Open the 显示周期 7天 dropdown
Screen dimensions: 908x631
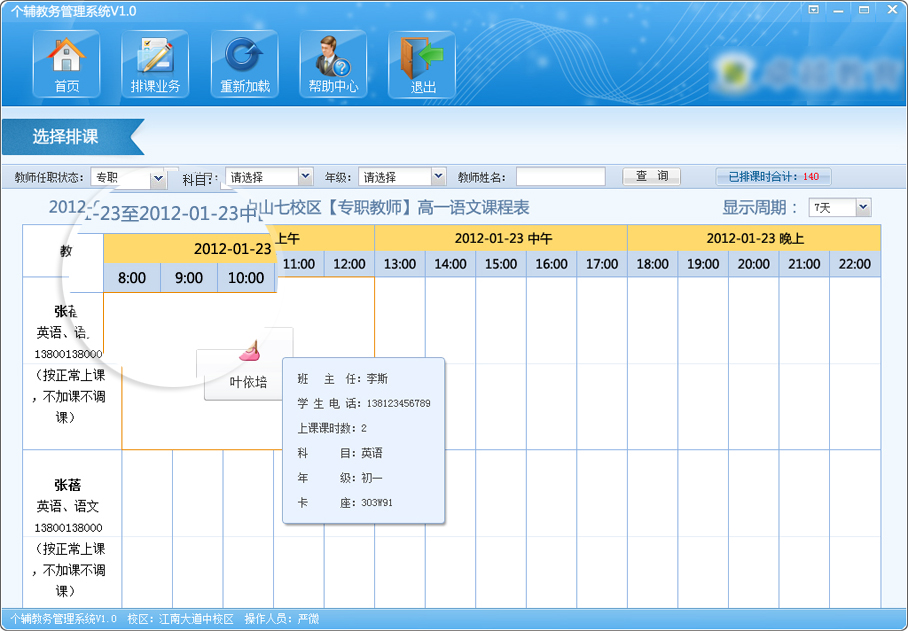[863, 208]
